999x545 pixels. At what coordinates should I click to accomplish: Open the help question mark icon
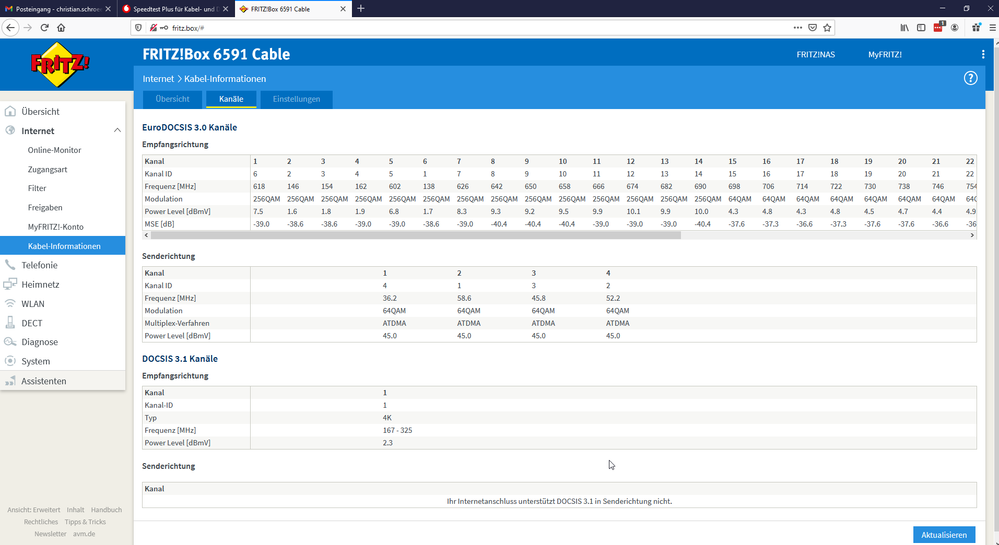(x=970, y=78)
